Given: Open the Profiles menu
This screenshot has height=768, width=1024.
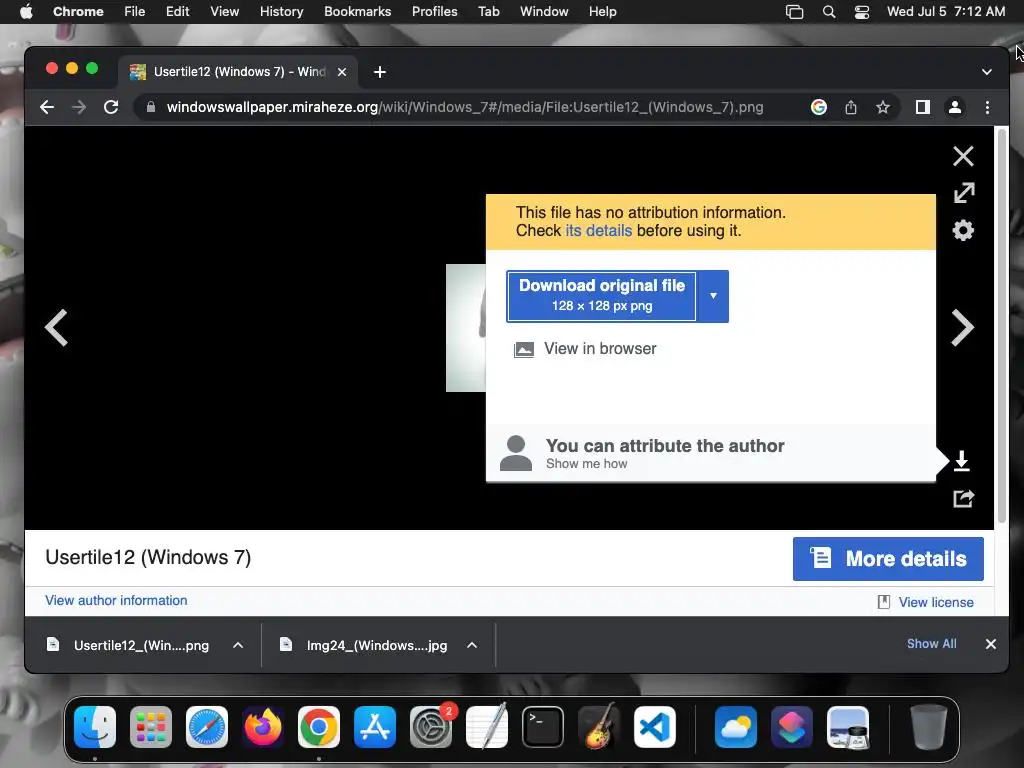Looking at the screenshot, I should pos(434,12).
